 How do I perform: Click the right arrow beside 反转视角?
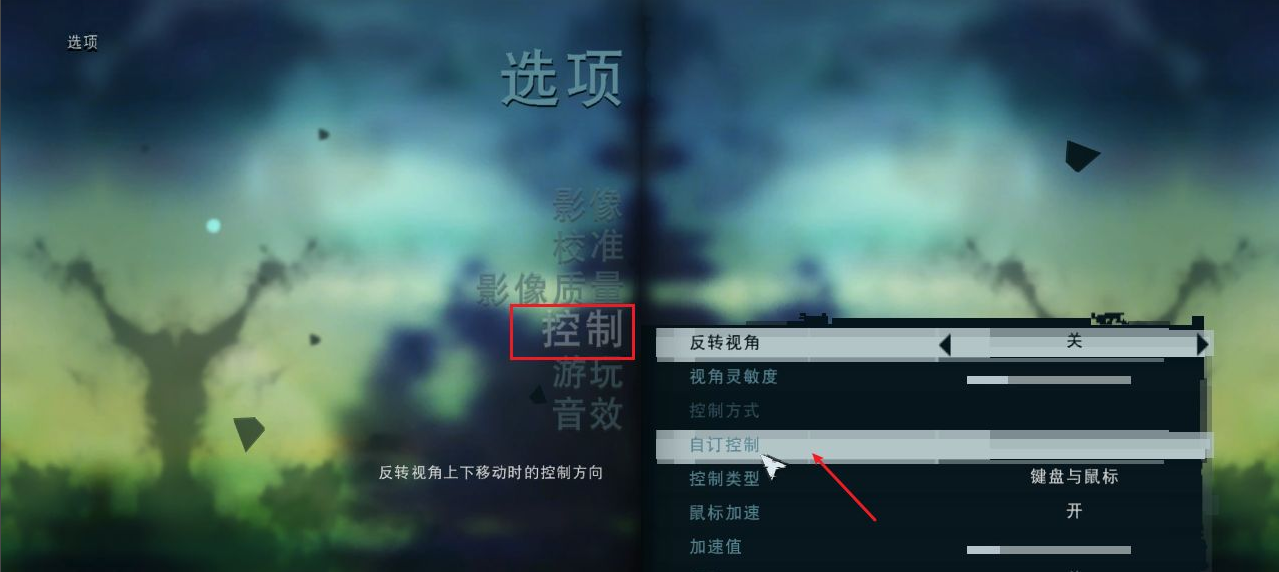point(1202,345)
